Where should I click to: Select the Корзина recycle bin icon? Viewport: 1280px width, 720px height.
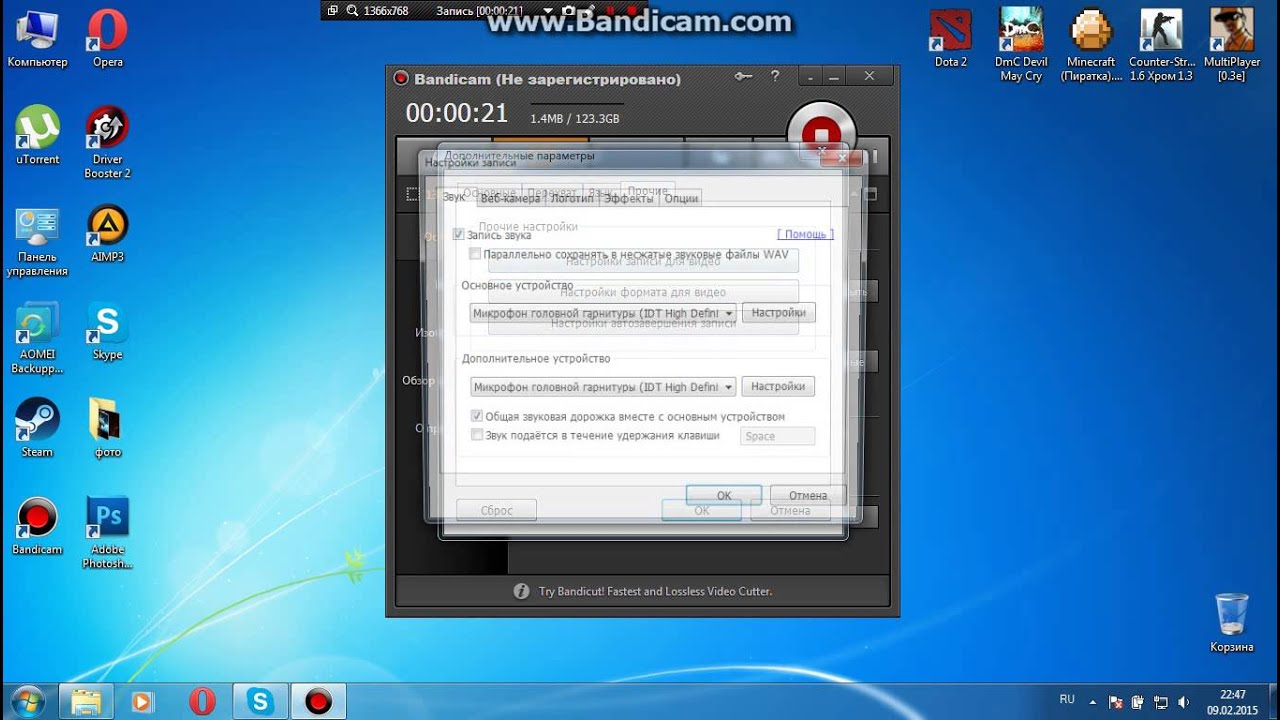point(1232,622)
